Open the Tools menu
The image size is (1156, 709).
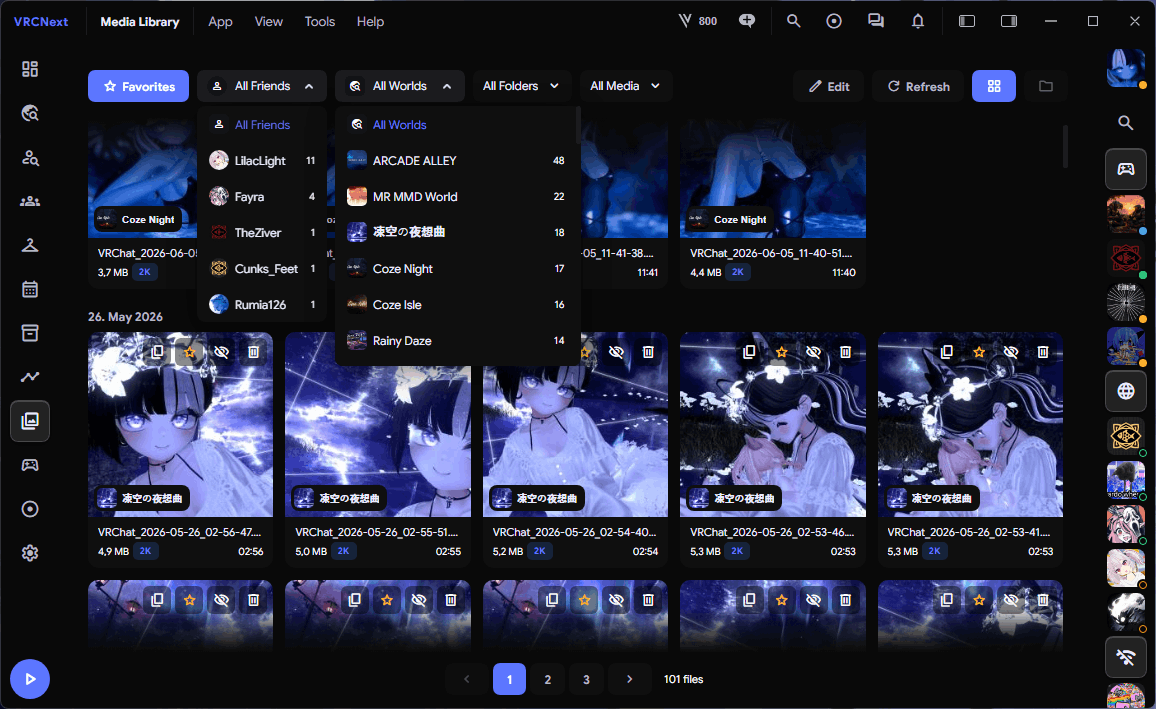pyautogui.click(x=320, y=21)
